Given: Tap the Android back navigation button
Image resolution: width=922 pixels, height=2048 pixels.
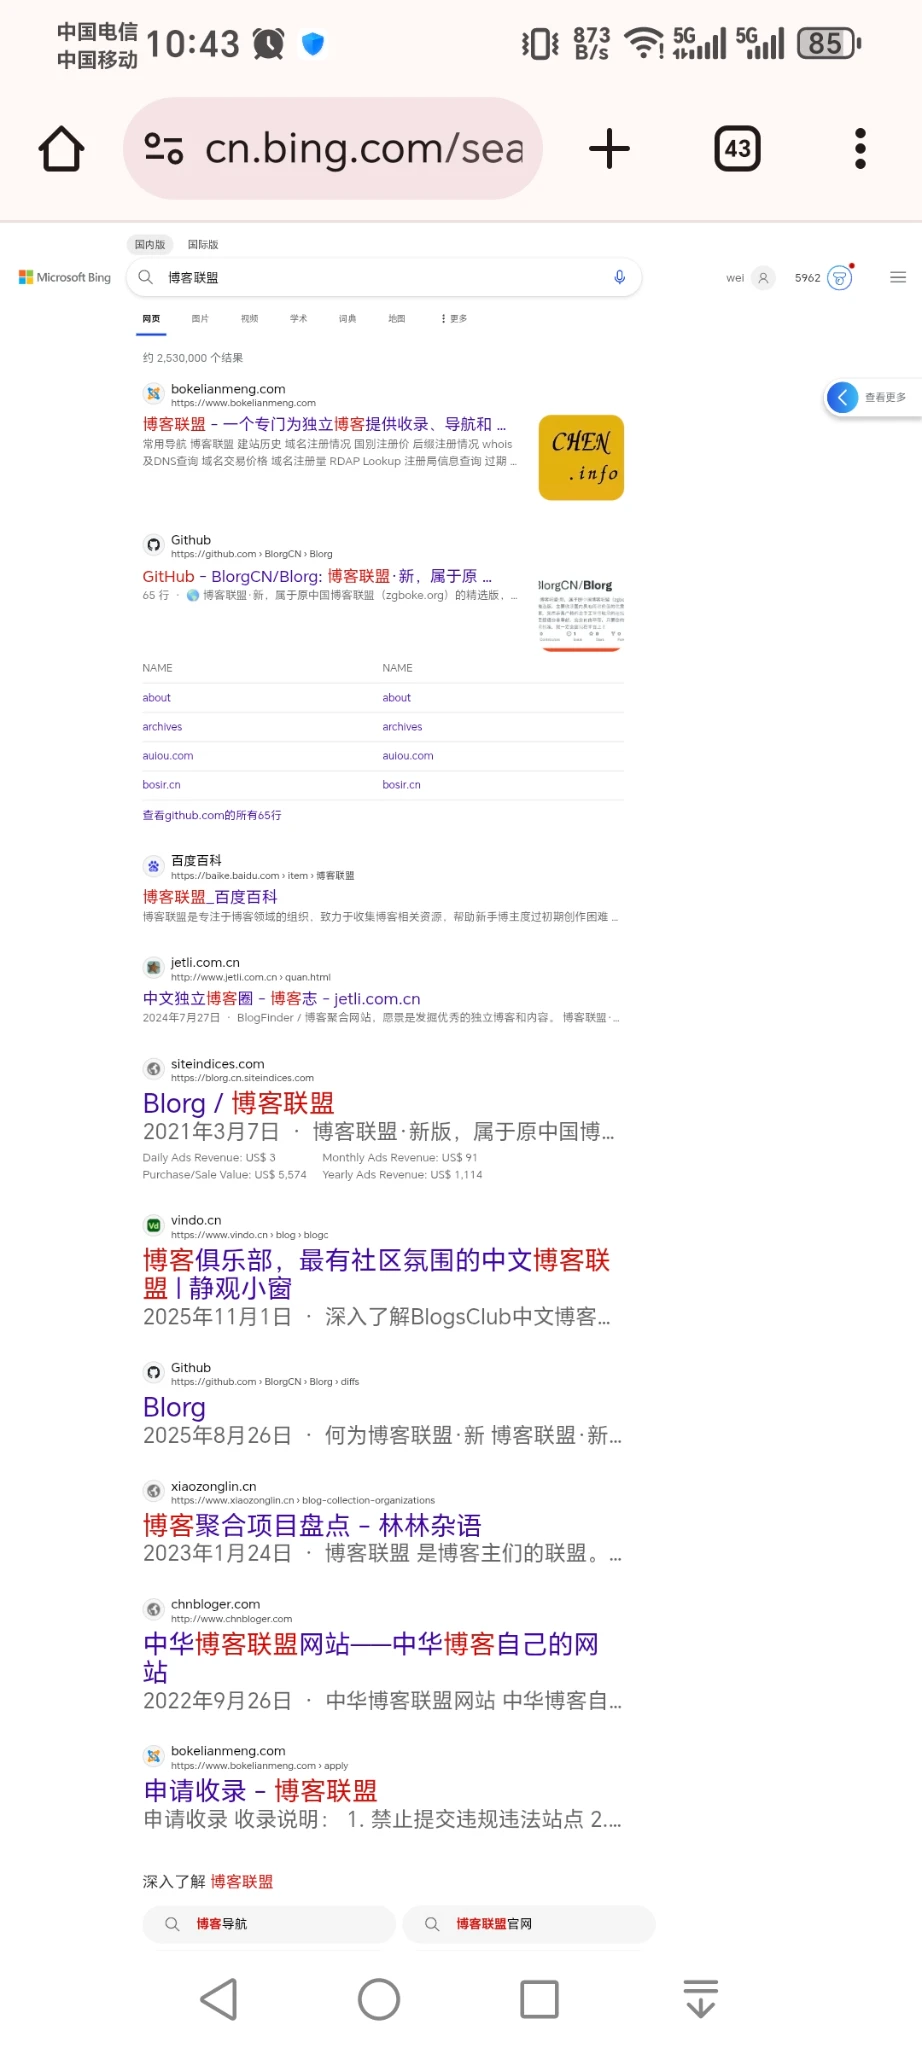Looking at the screenshot, I should (219, 1999).
